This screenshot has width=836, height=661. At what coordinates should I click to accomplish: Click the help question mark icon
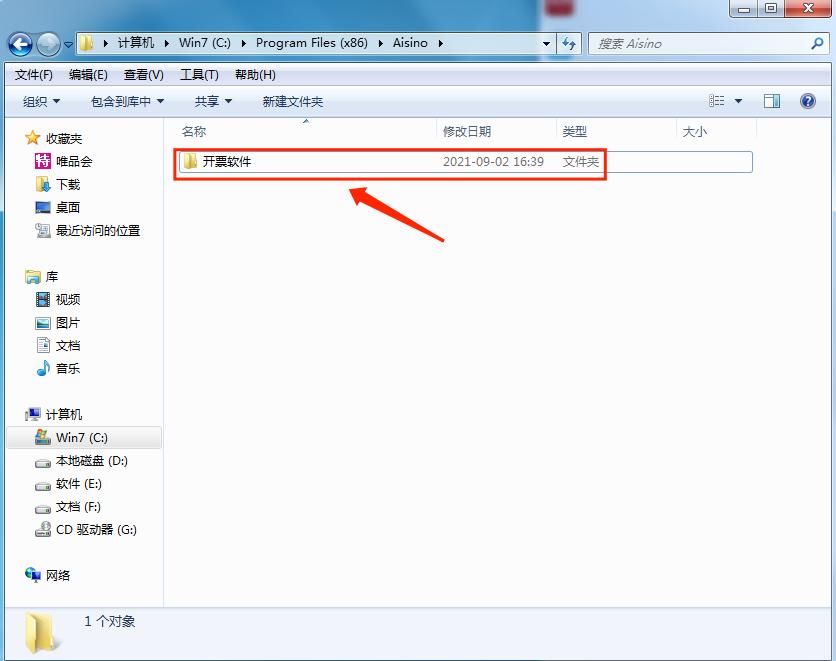(x=806, y=101)
